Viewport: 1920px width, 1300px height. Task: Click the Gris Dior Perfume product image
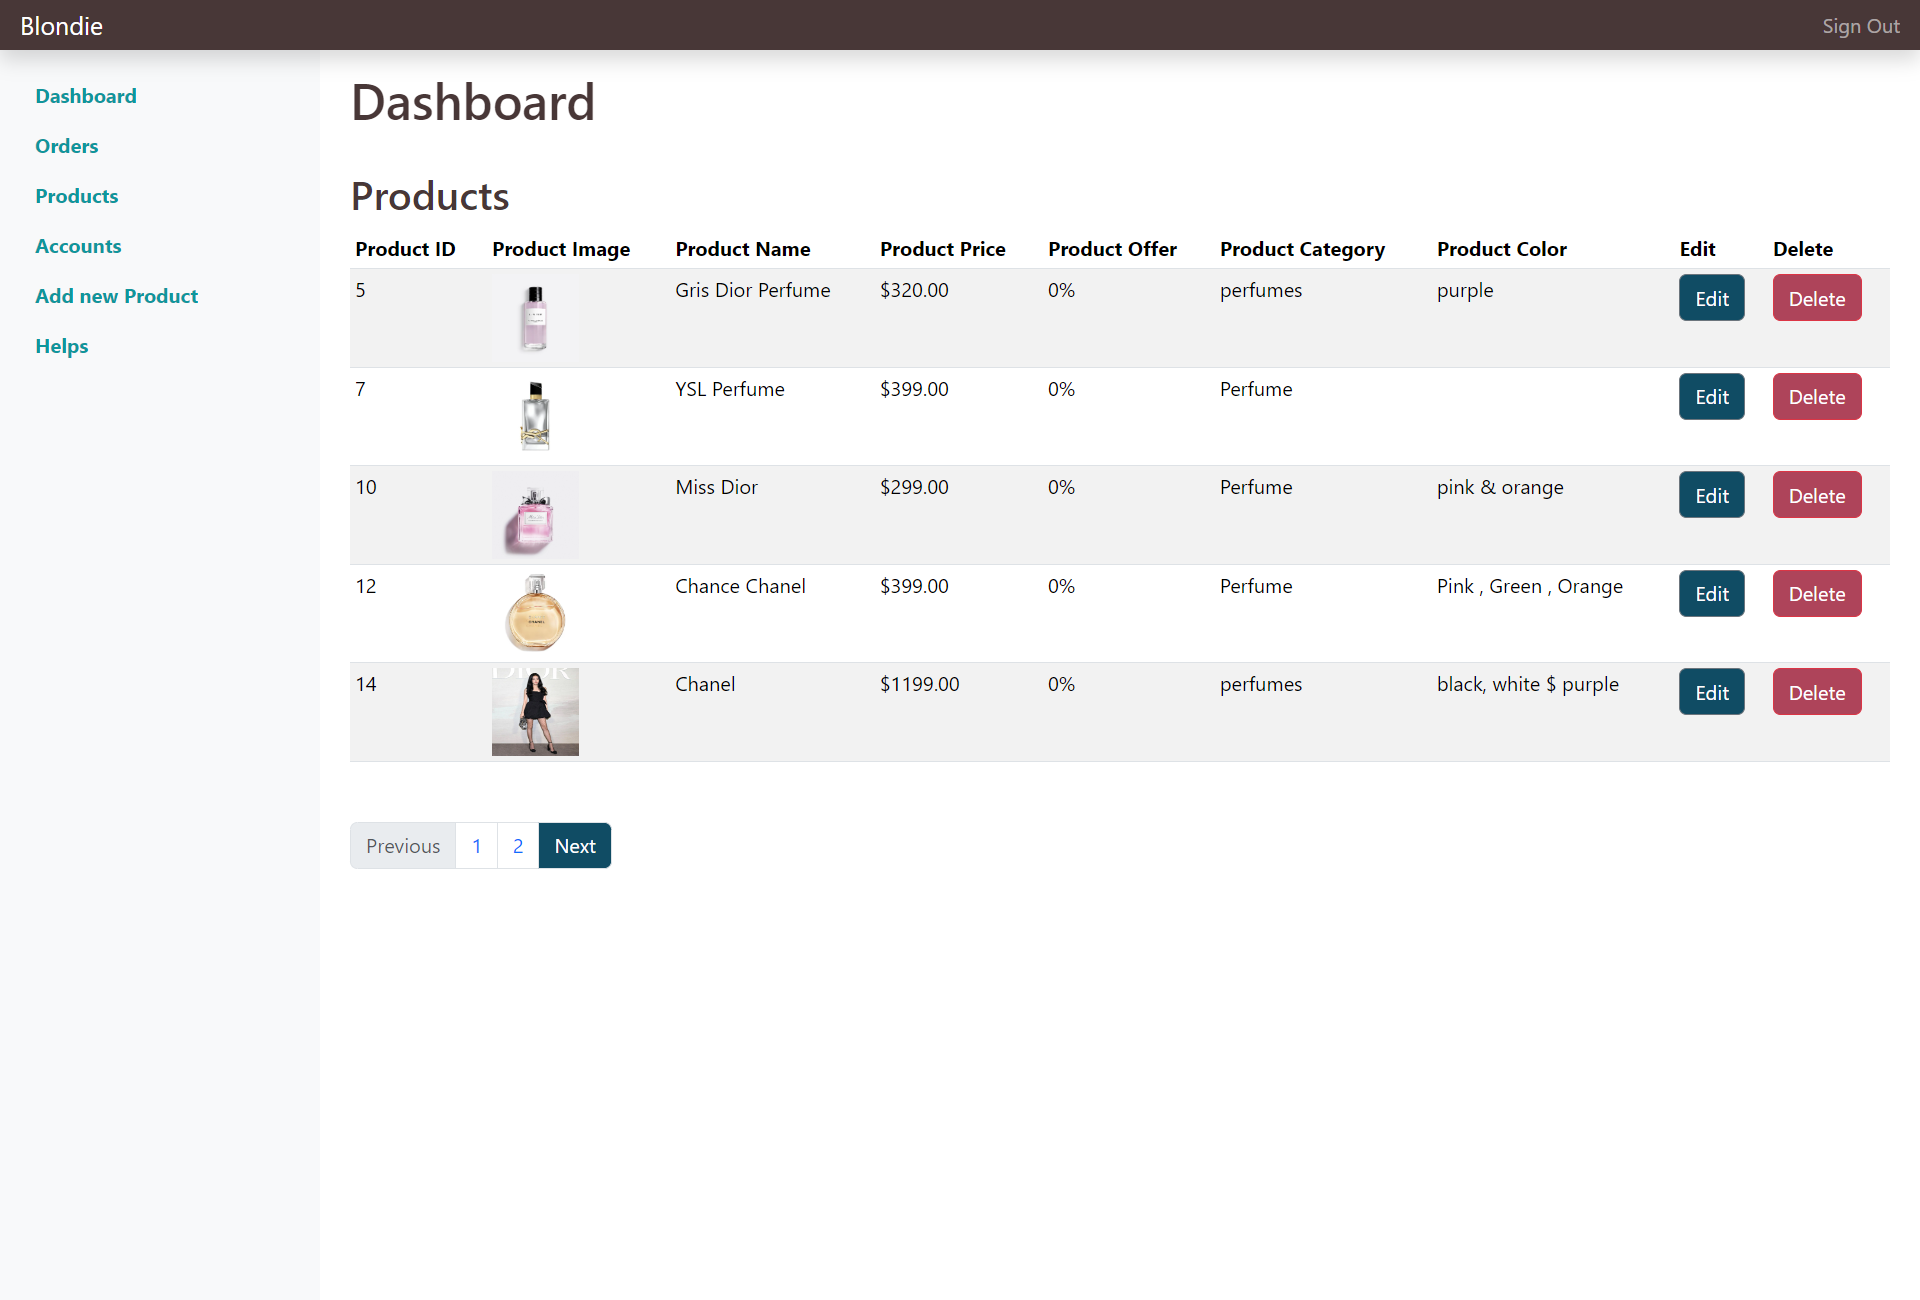click(x=535, y=317)
